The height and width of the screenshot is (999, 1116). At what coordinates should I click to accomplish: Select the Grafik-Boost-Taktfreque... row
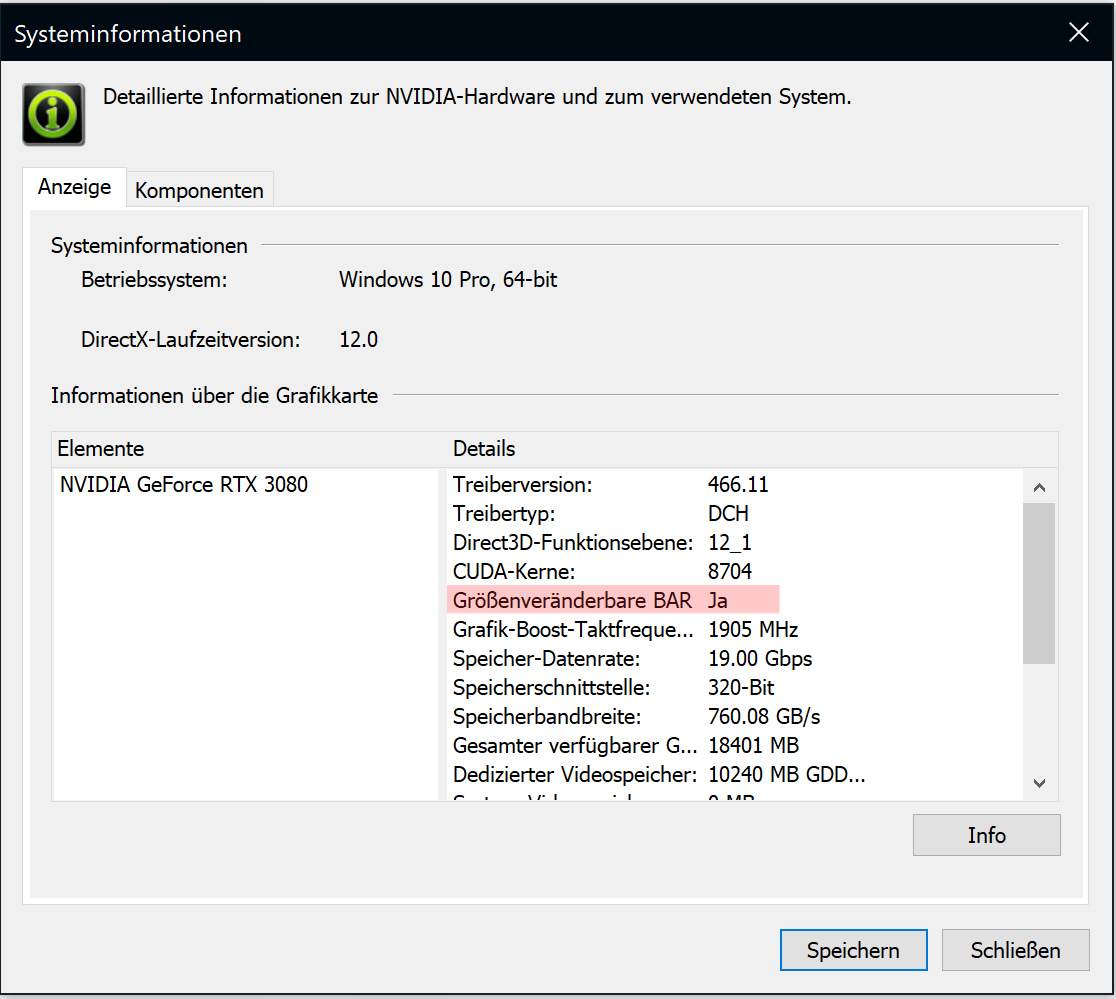point(735,630)
